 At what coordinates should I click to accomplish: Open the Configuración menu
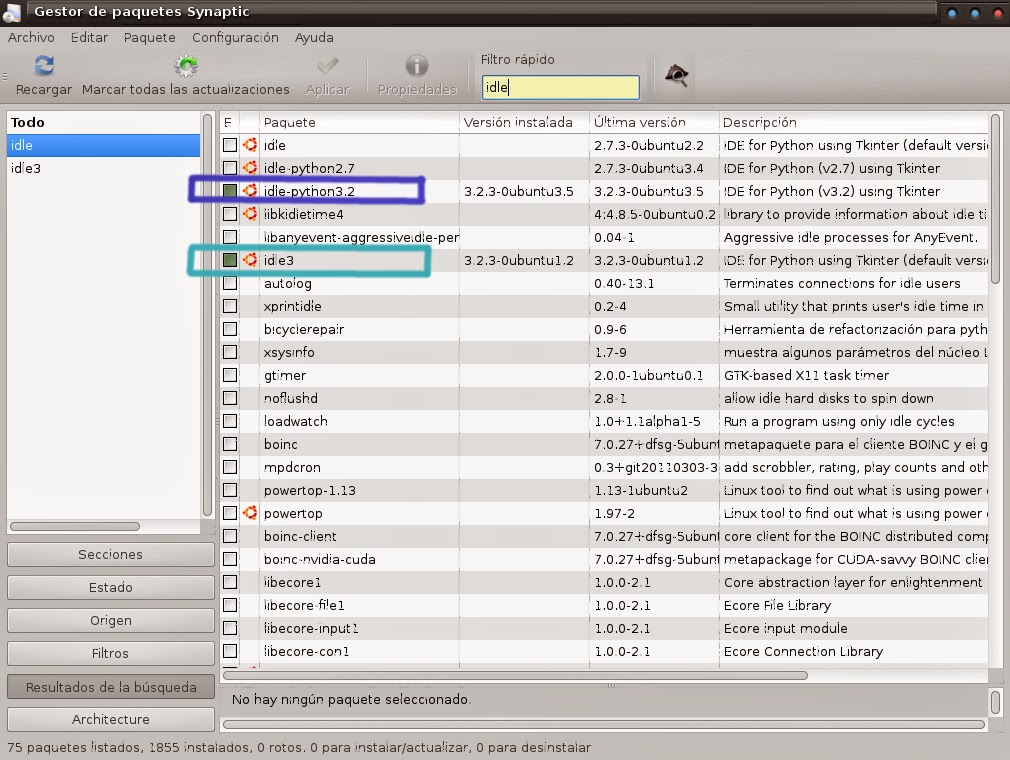click(234, 37)
